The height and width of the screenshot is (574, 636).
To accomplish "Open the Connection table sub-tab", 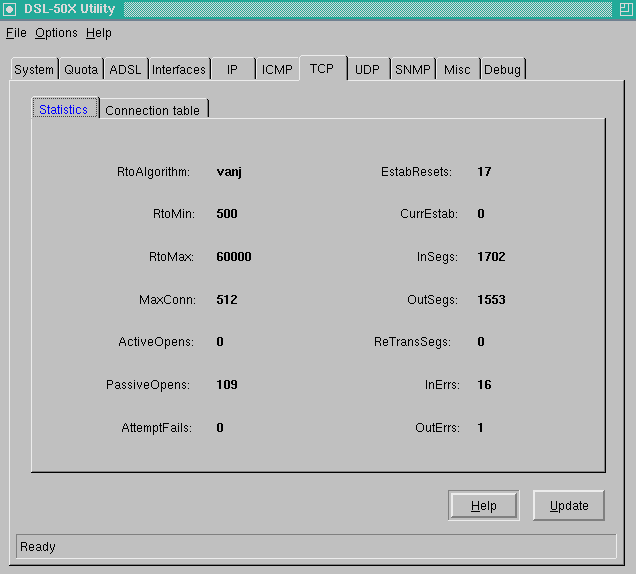I will pos(153,110).
